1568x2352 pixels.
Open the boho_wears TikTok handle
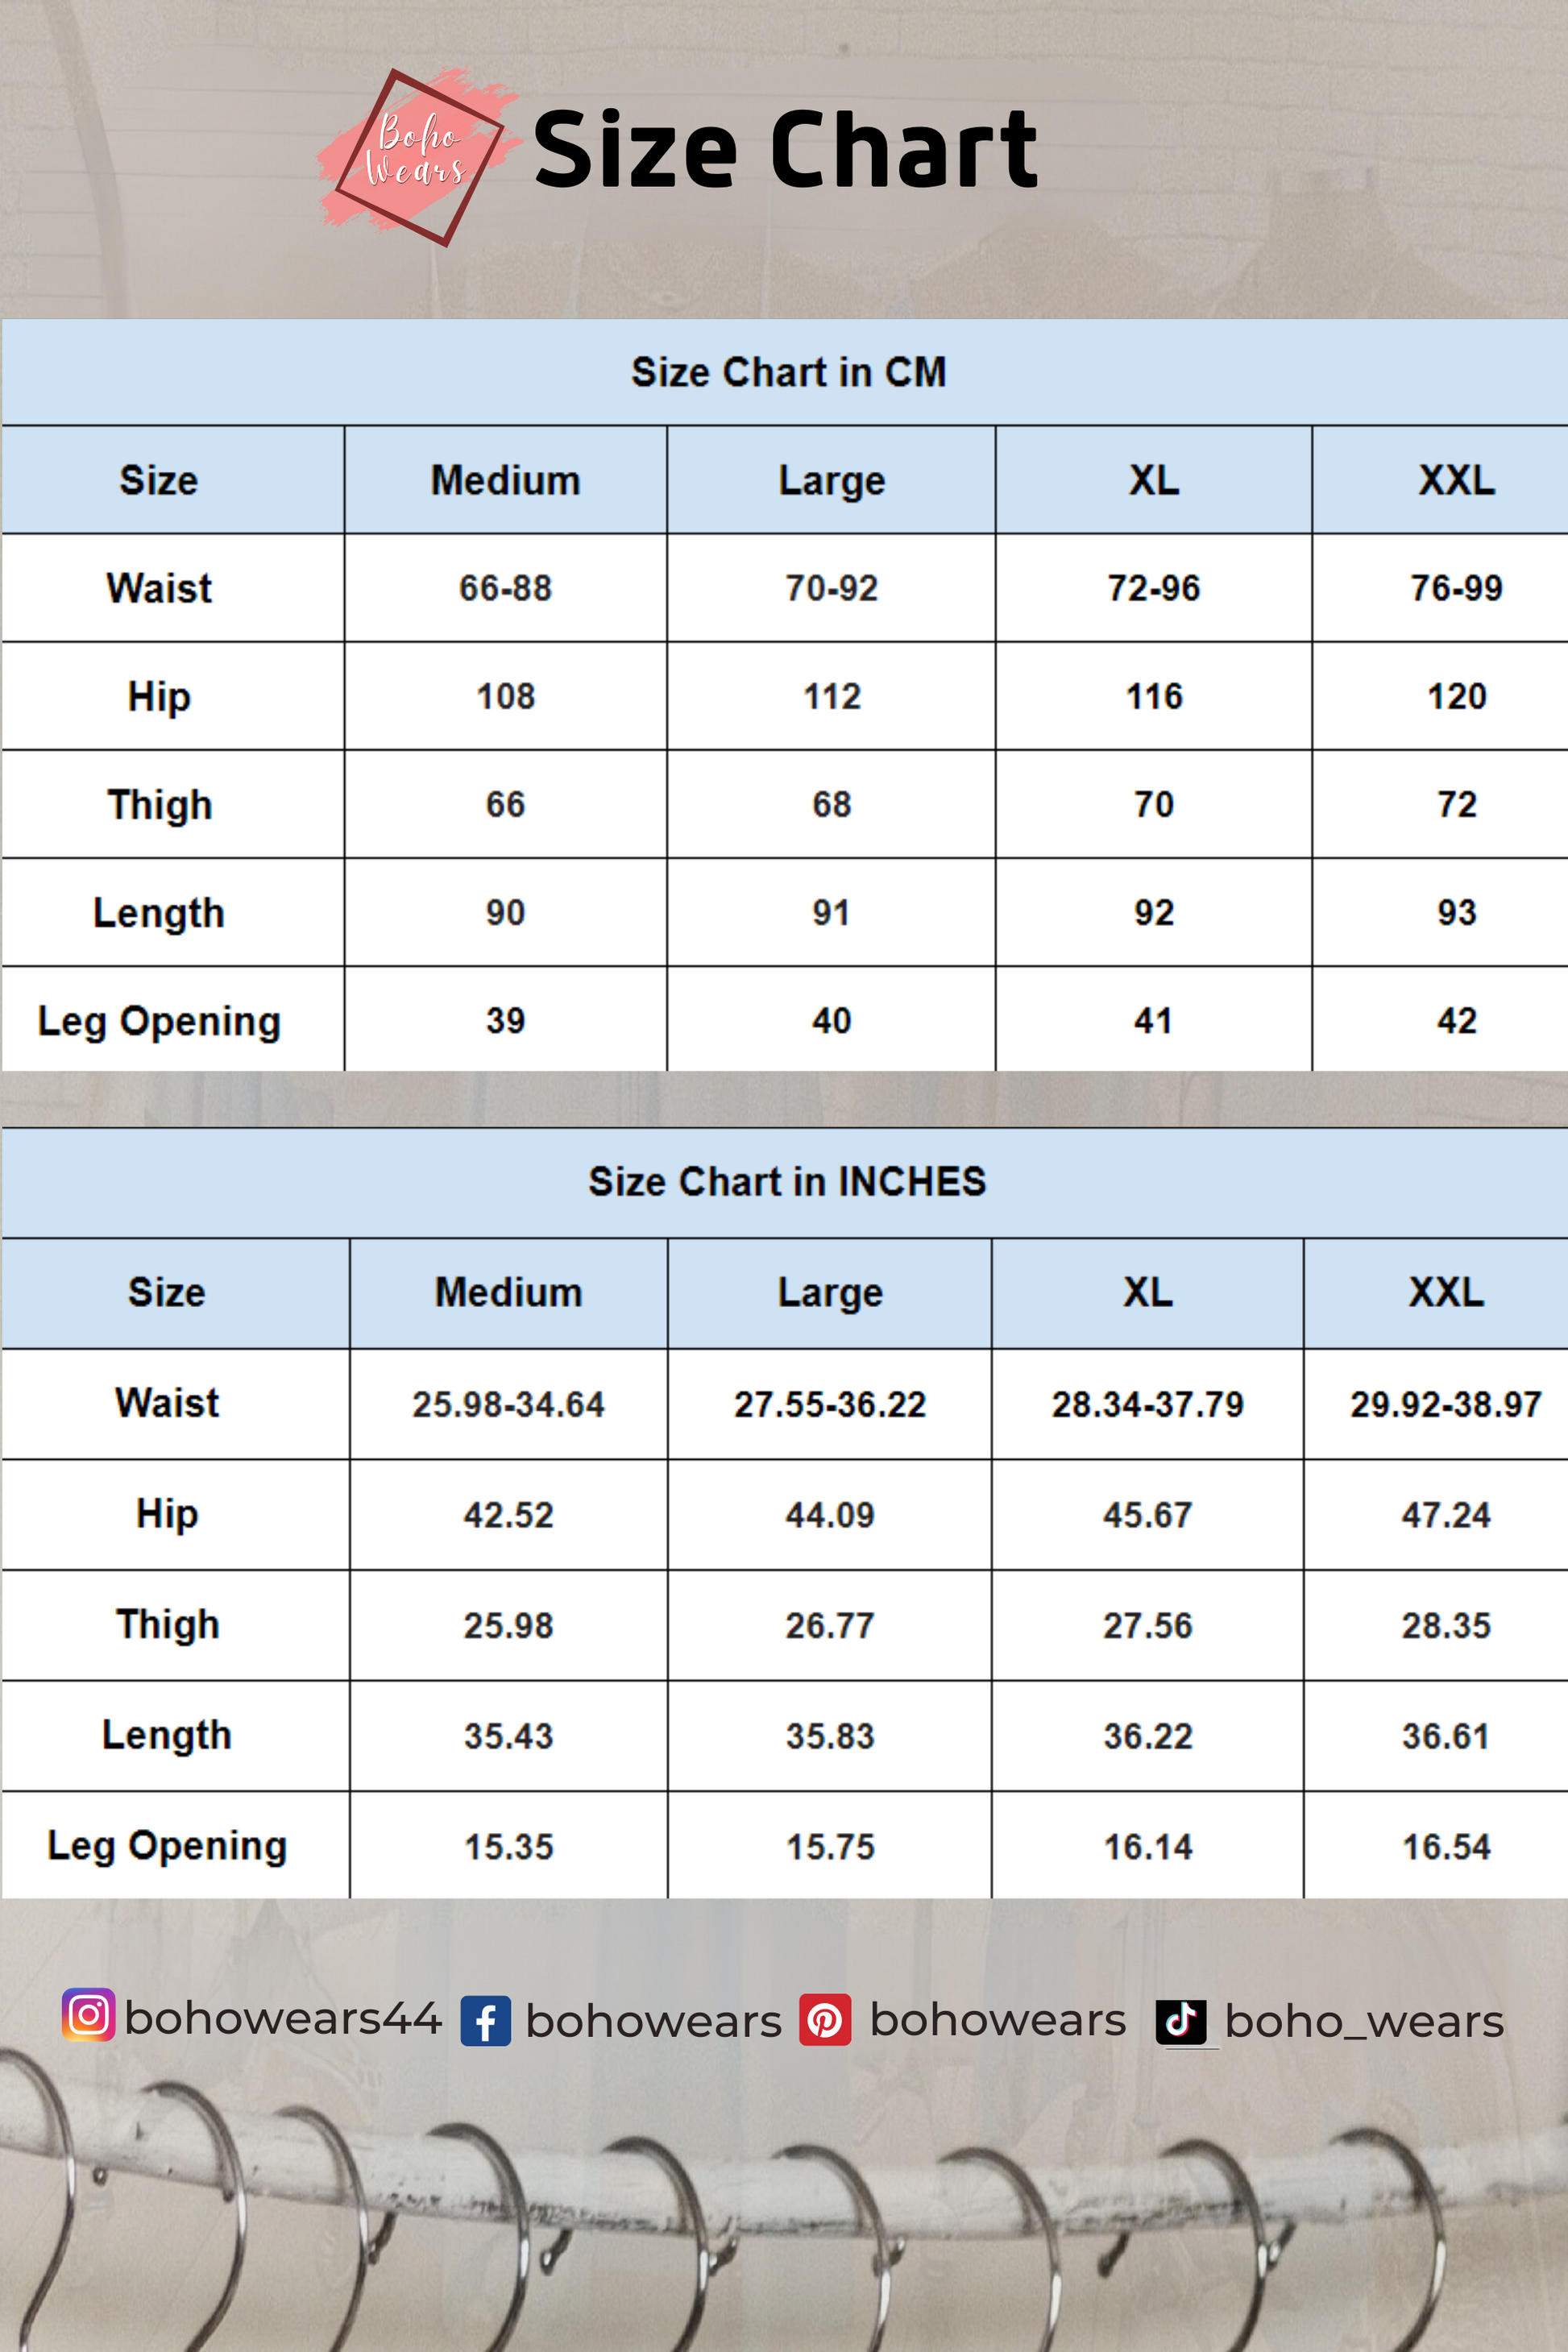tap(1364, 2022)
